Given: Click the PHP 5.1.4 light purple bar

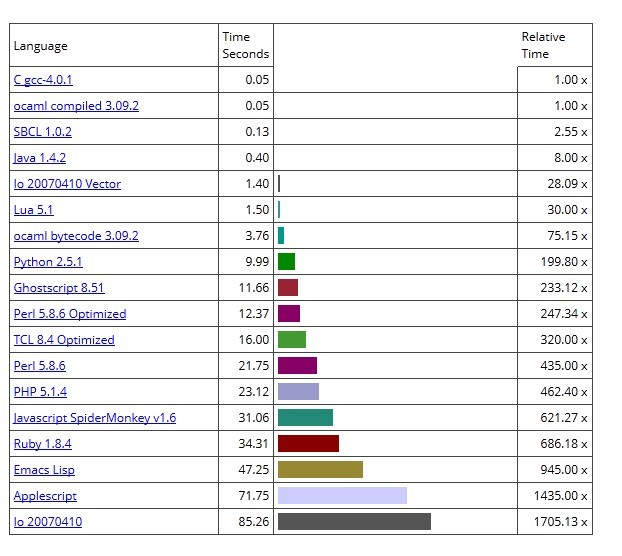Looking at the screenshot, I should 298,392.
